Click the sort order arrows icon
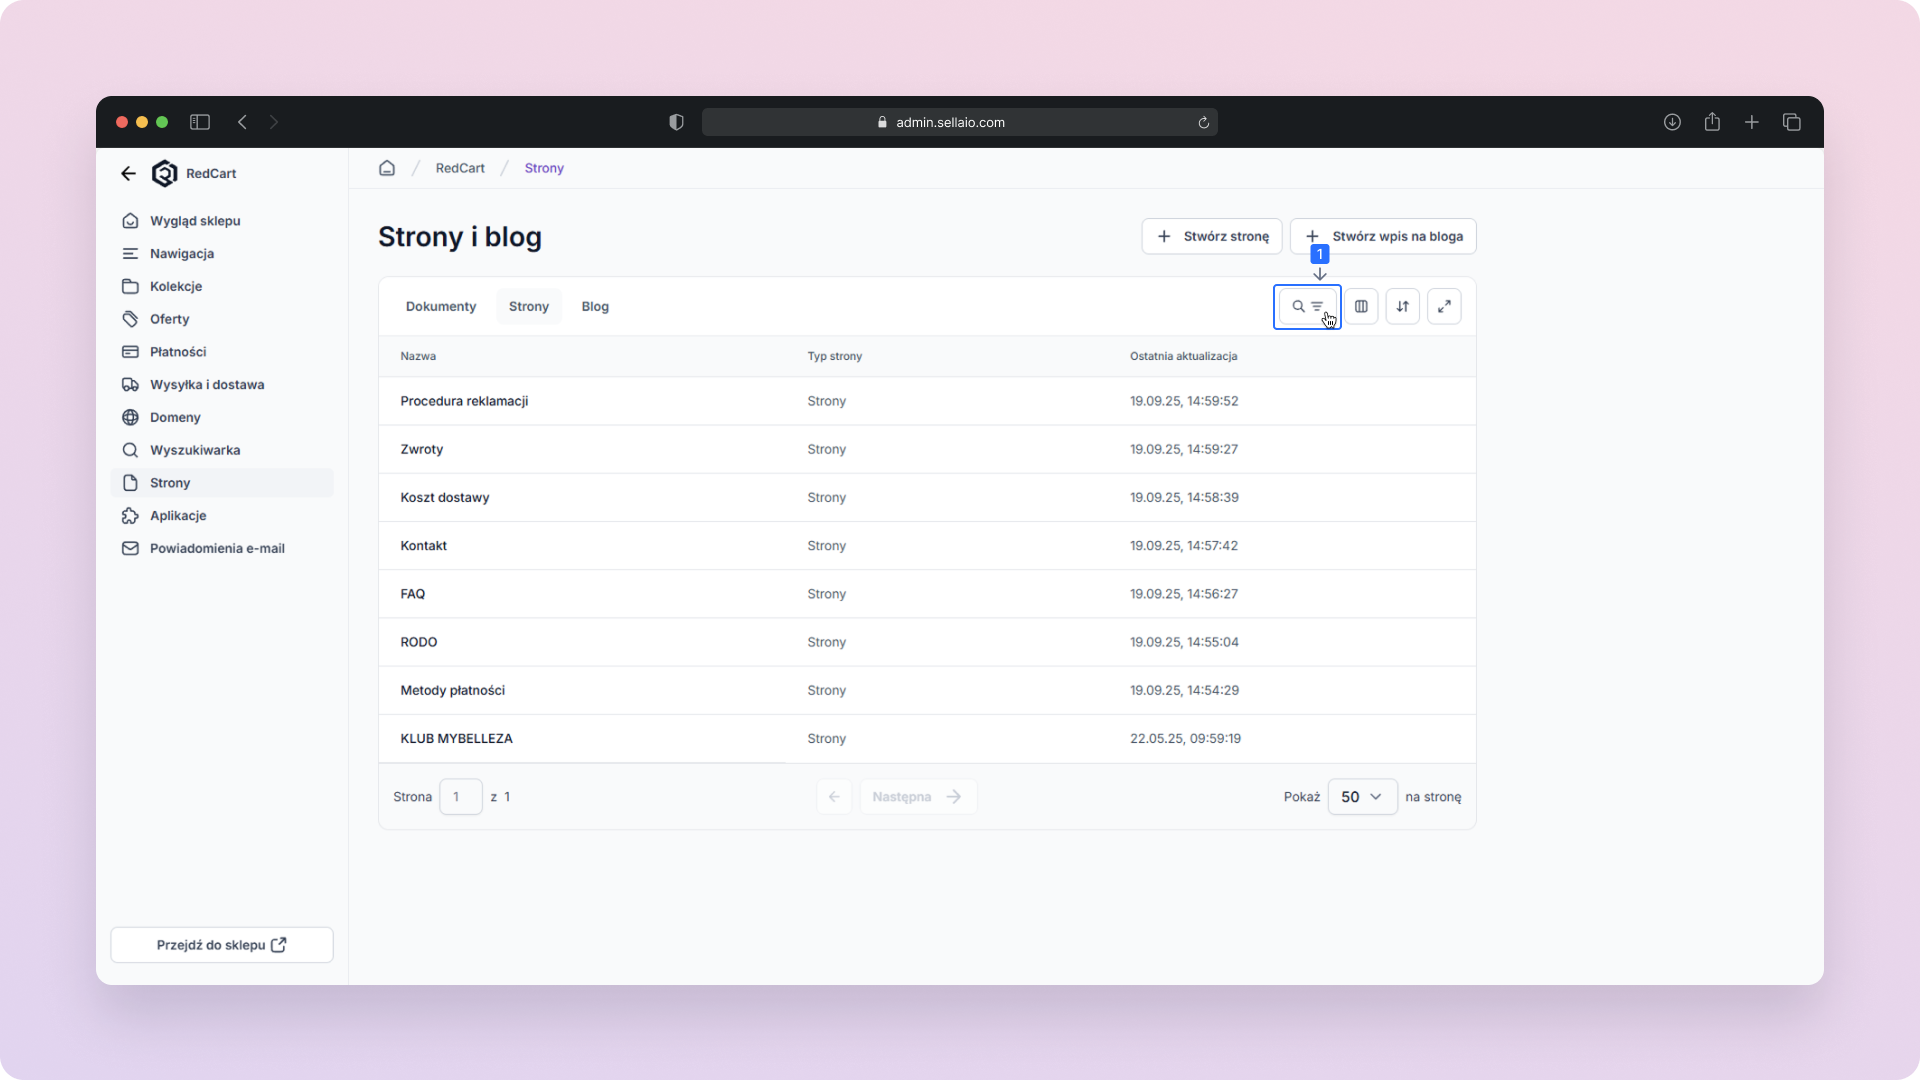The width and height of the screenshot is (1920, 1080). tap(1402, 306)
